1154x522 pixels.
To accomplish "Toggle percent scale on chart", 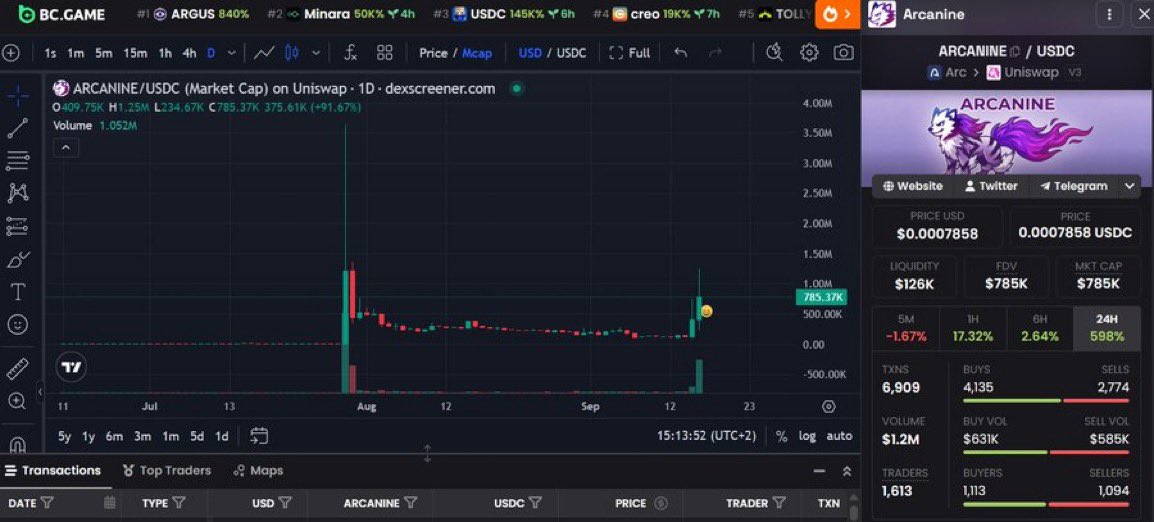I will tap(782, 436).
